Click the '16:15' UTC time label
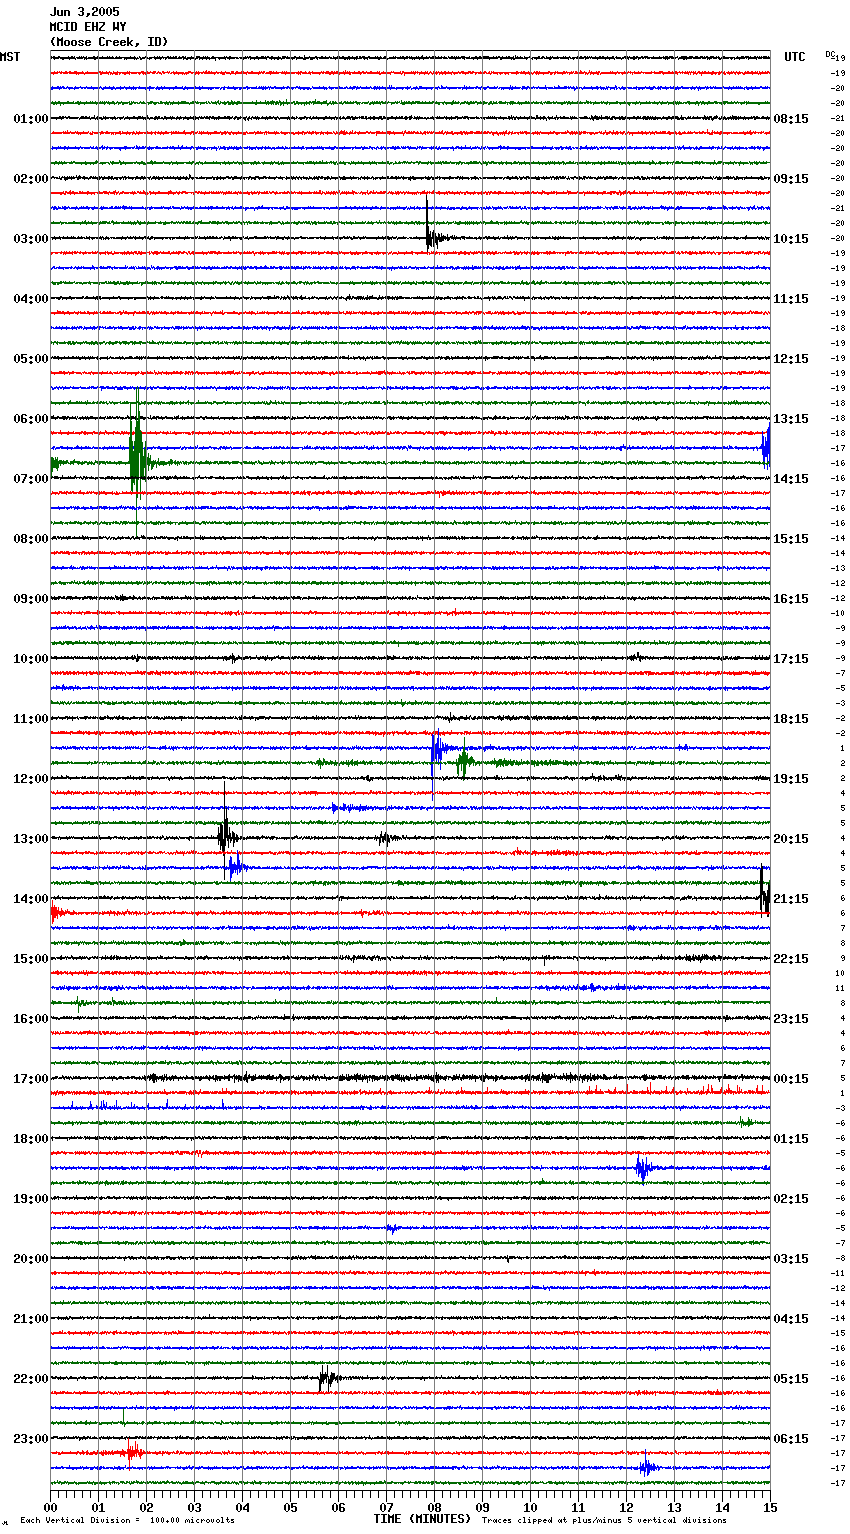This screenshot has width=850, height=1534. 791,599
